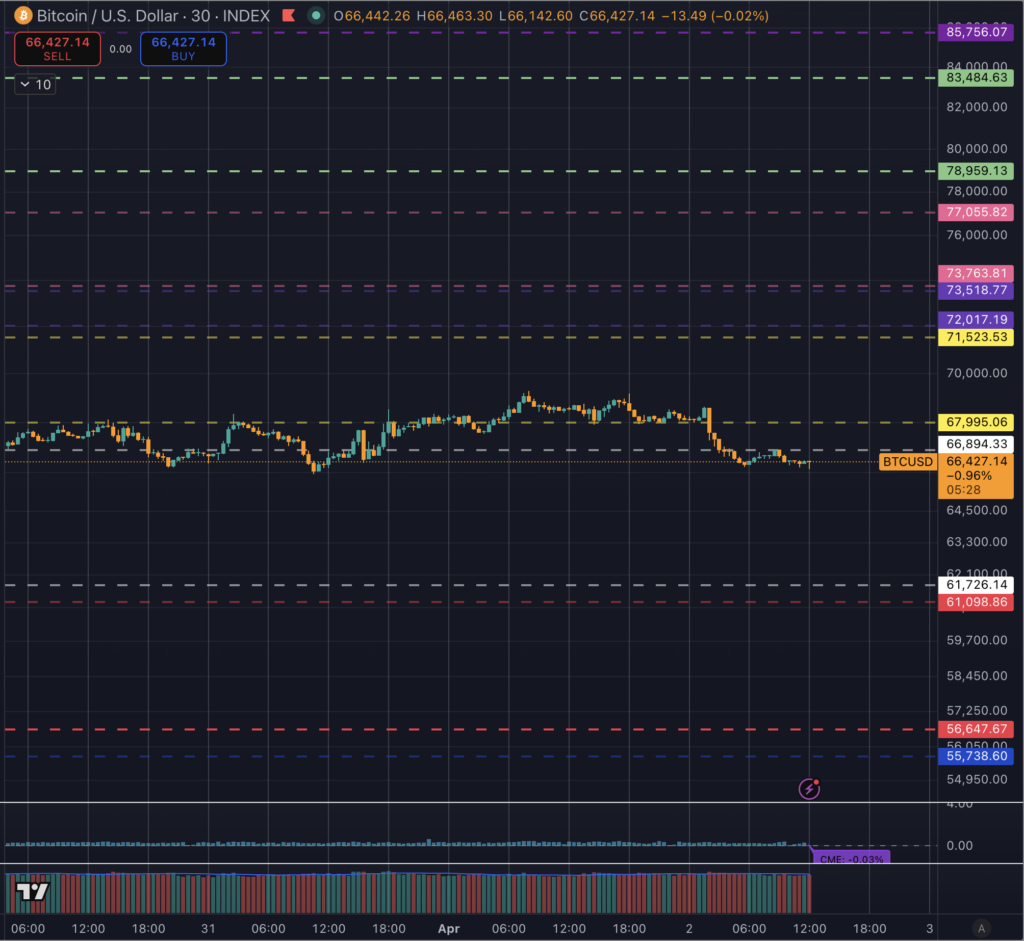
Task: Expand options on the 85,756.07 level label
Action: pos(976,33)
